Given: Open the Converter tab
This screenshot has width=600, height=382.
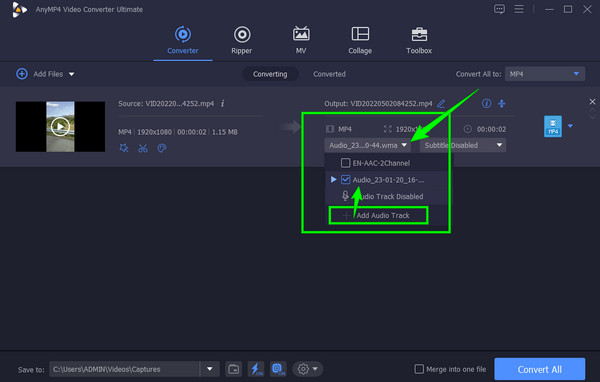Looking at the screenshot, I should pos(183,40).
